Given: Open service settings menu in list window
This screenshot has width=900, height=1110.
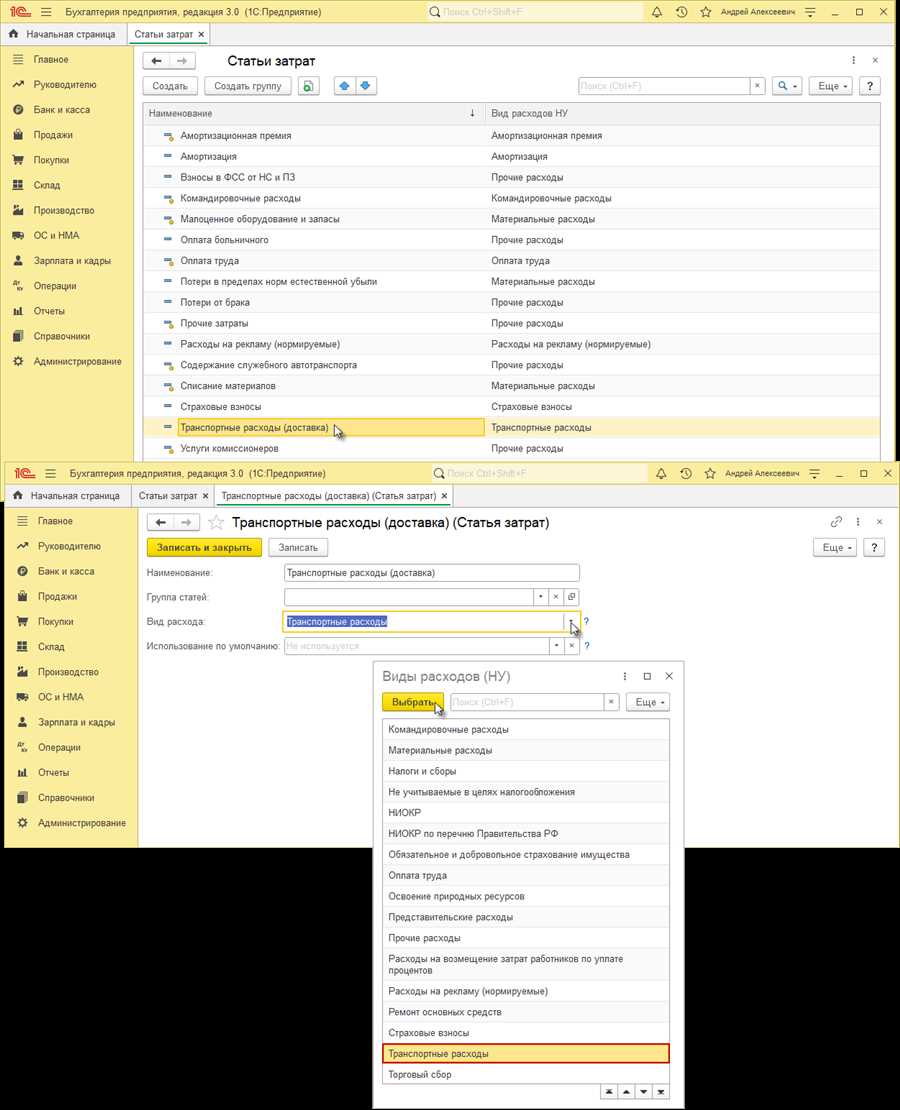Looking at the screenshot, I should coord(810,12).
